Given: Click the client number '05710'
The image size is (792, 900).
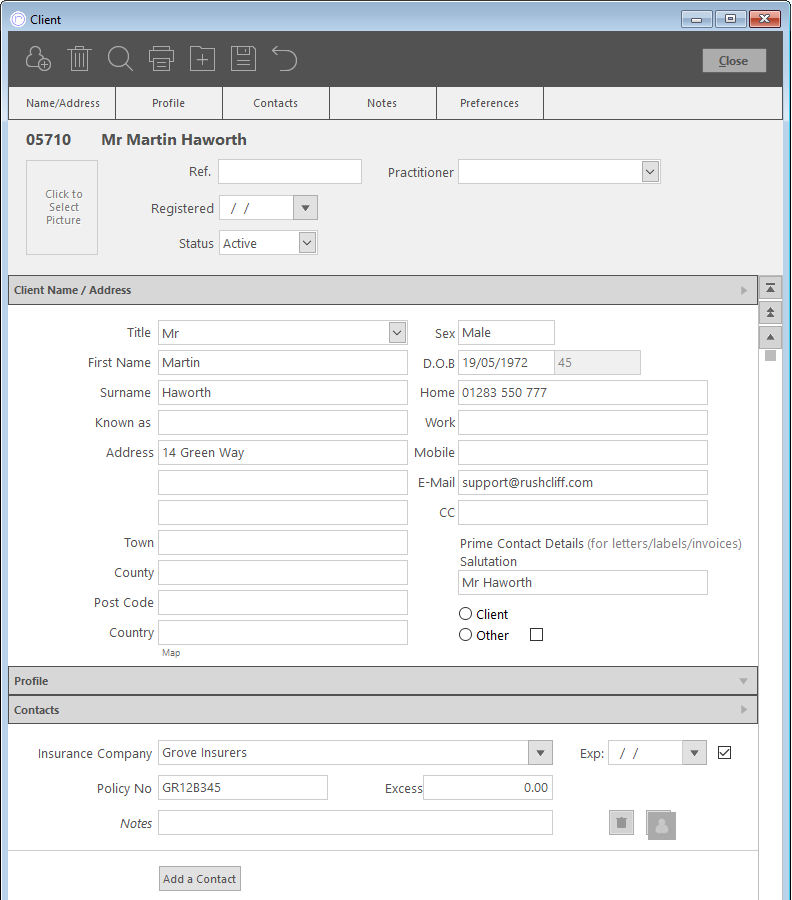Looking at the screenshot, I should pos(48,139).
